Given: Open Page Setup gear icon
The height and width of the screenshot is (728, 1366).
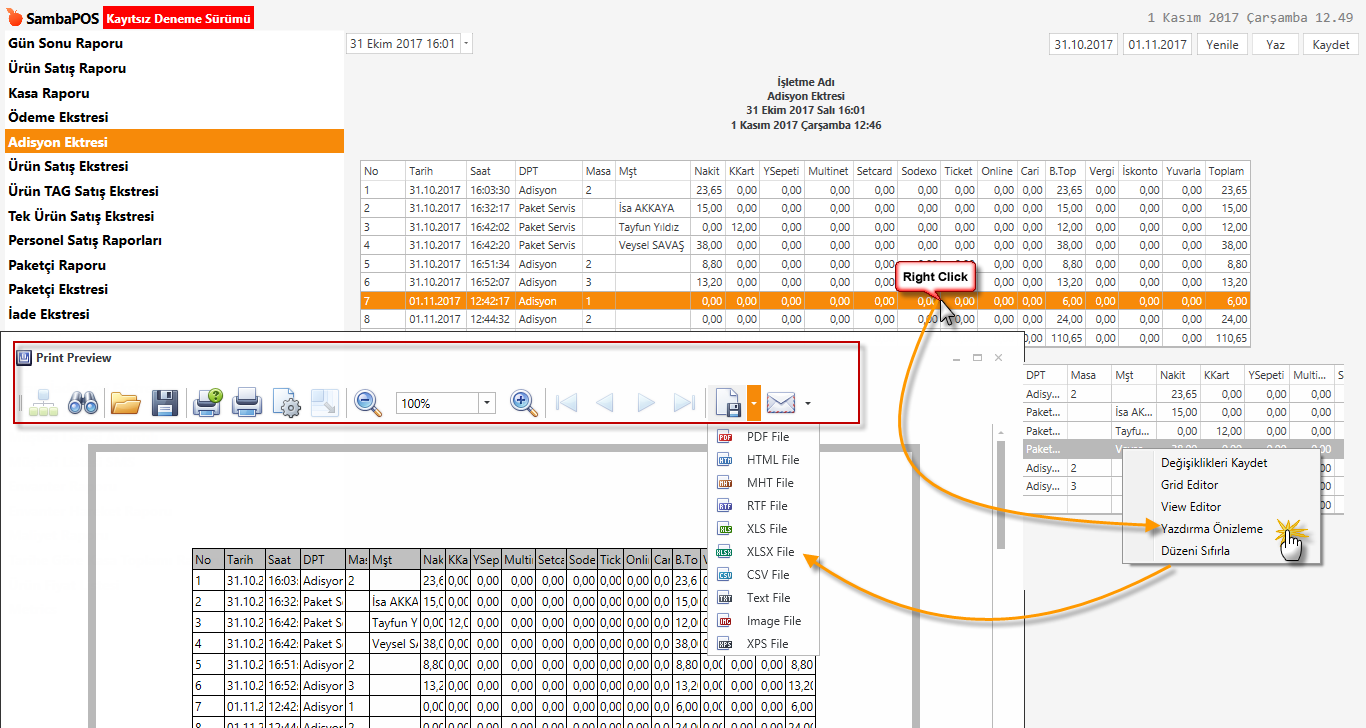Looking at the screenshot, I should tap(286, 403).
